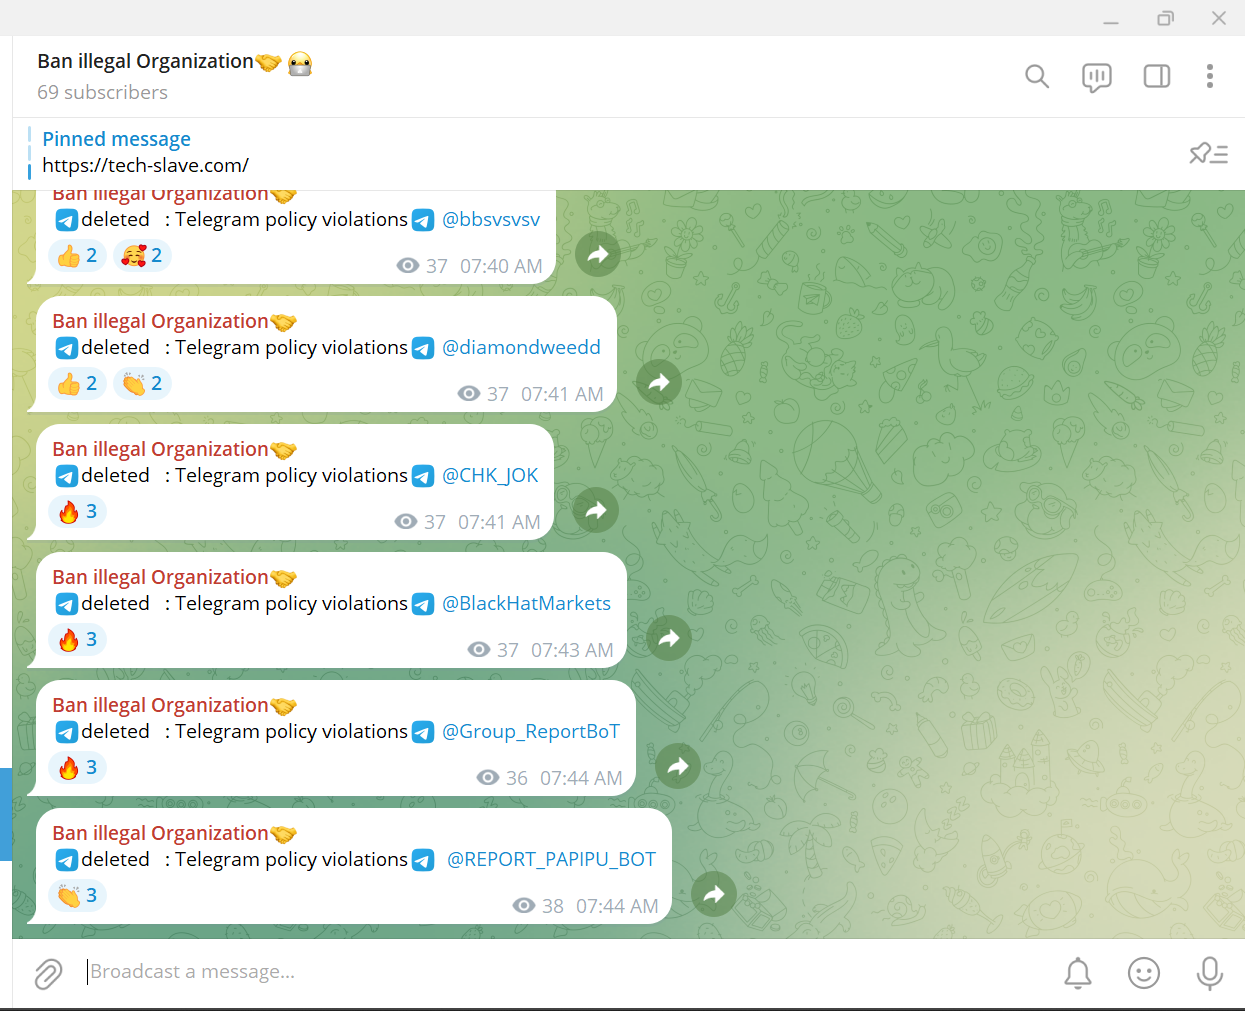This screenshot has width=1245, height=1011.
Task: Open the emoji picker smiley icon
Action: coord(1144,973)
